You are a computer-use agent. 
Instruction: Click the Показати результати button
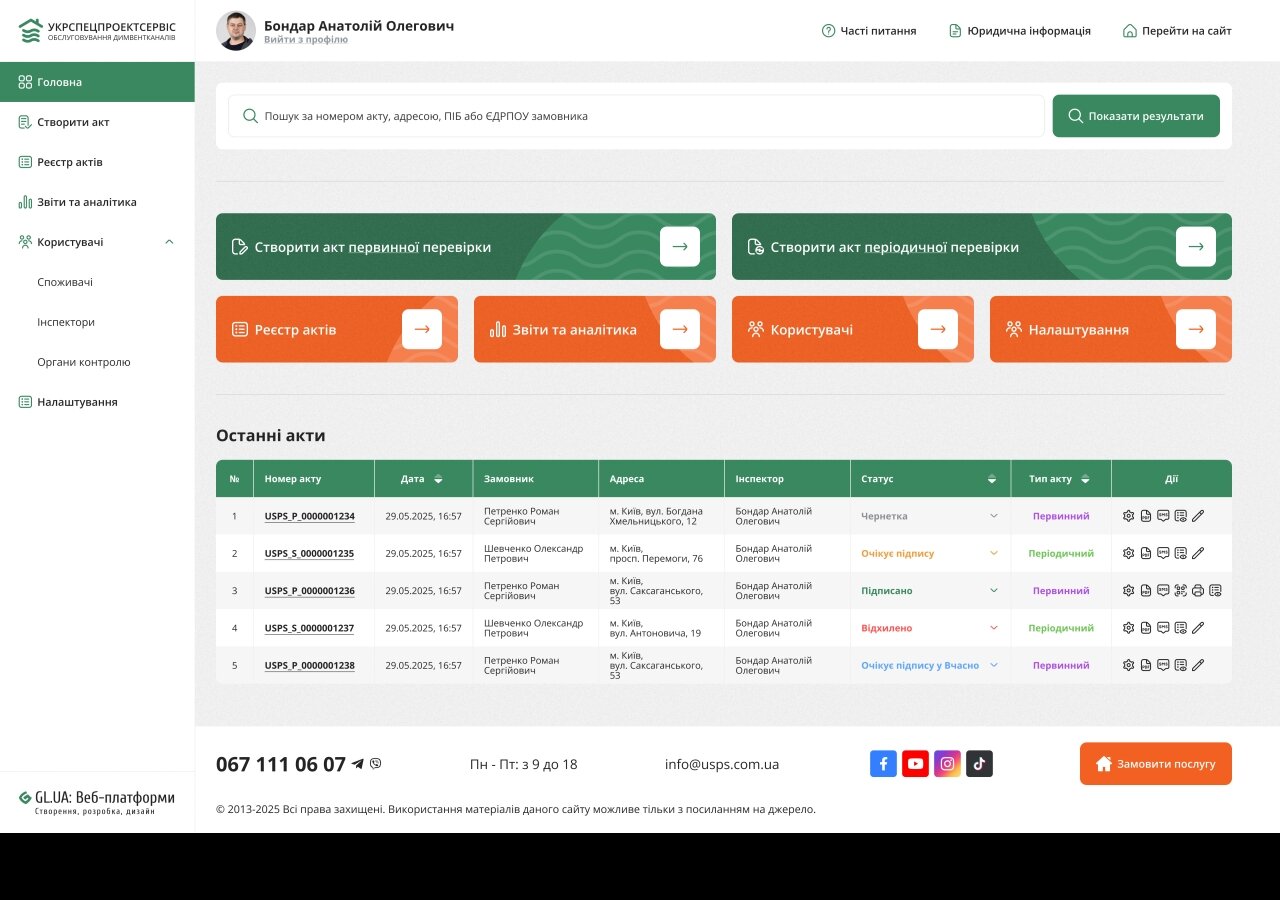click(1136, 116)
